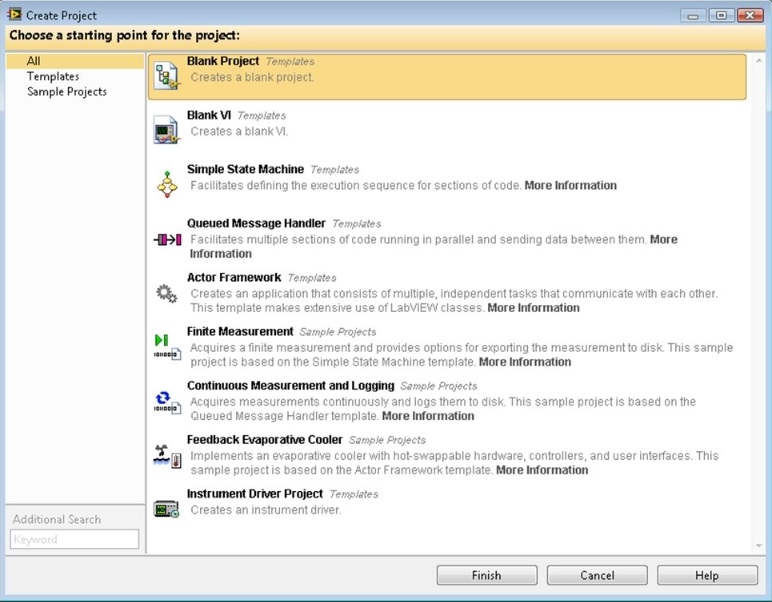
Task: Click the Instrument Driver Project icon
Action: click(166, 509)
